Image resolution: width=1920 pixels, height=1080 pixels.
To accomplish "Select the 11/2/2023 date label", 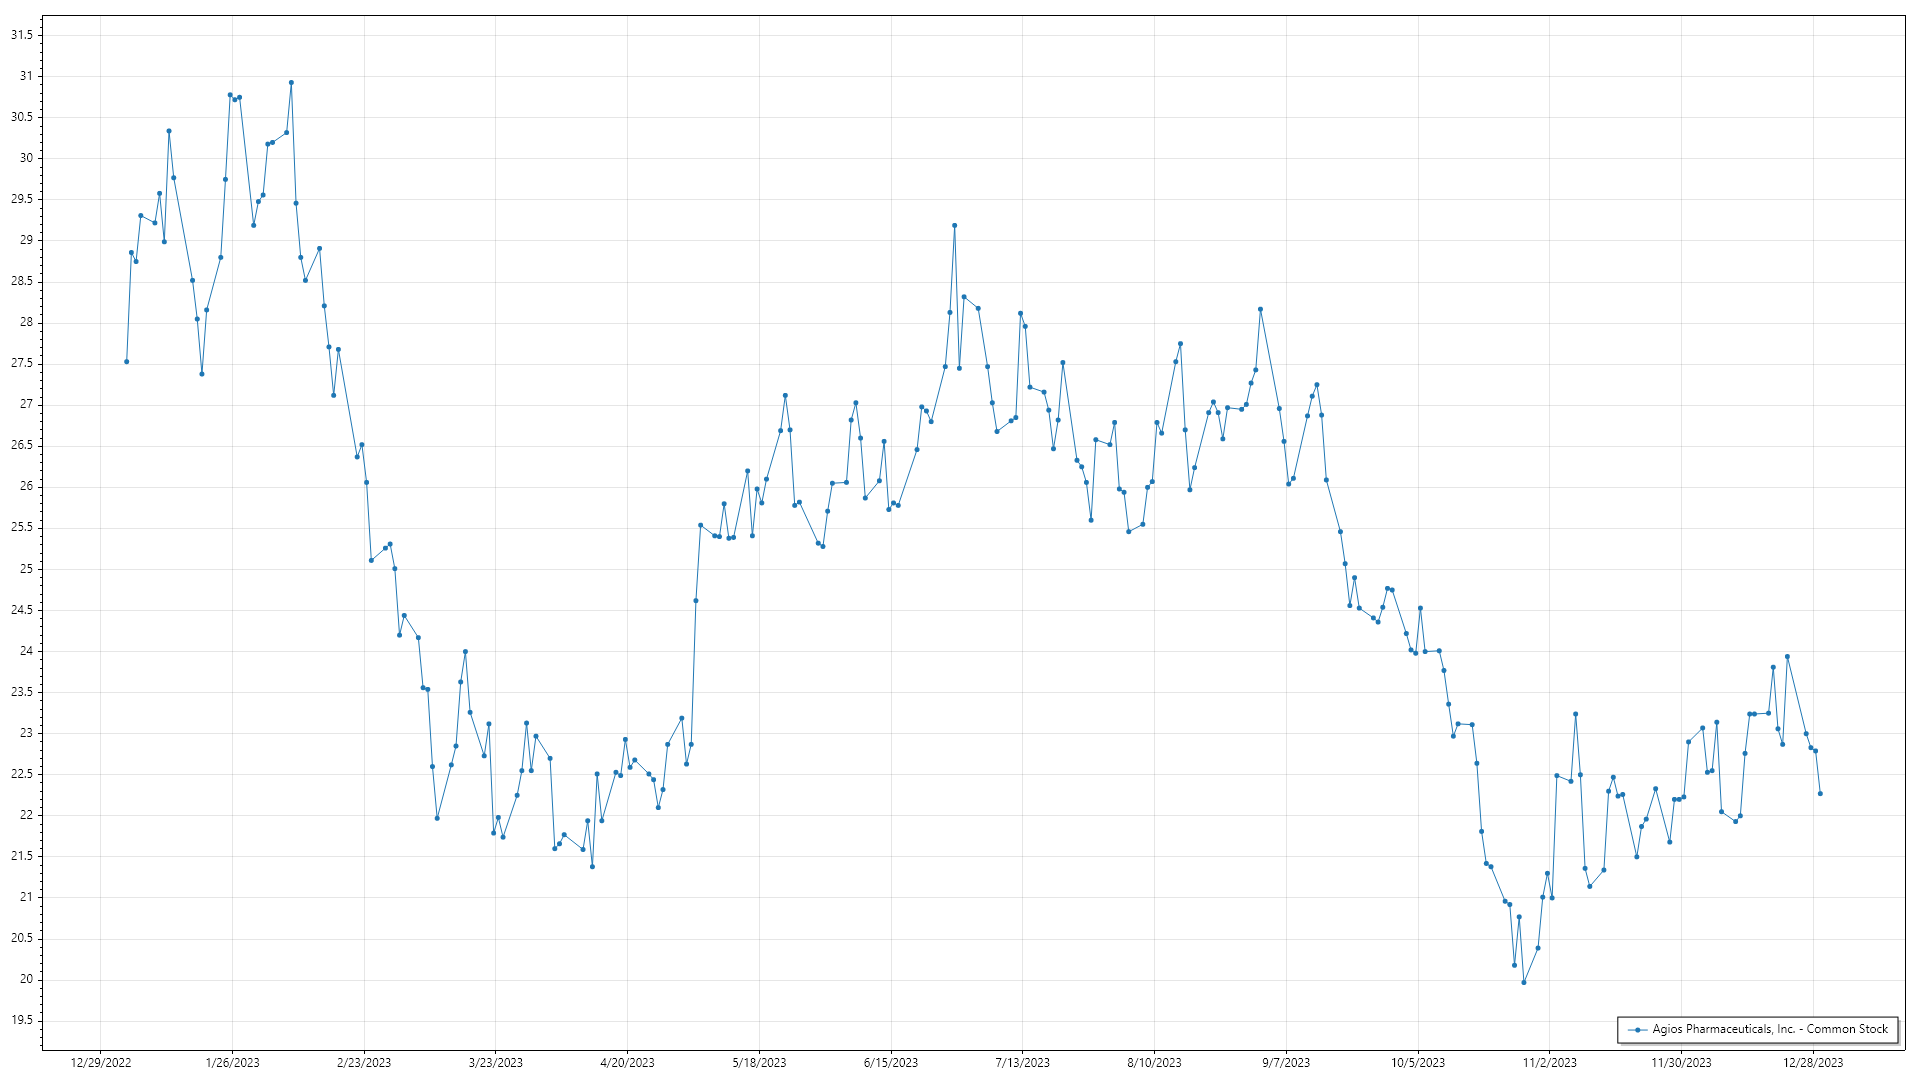I will pos(1549,1063).
